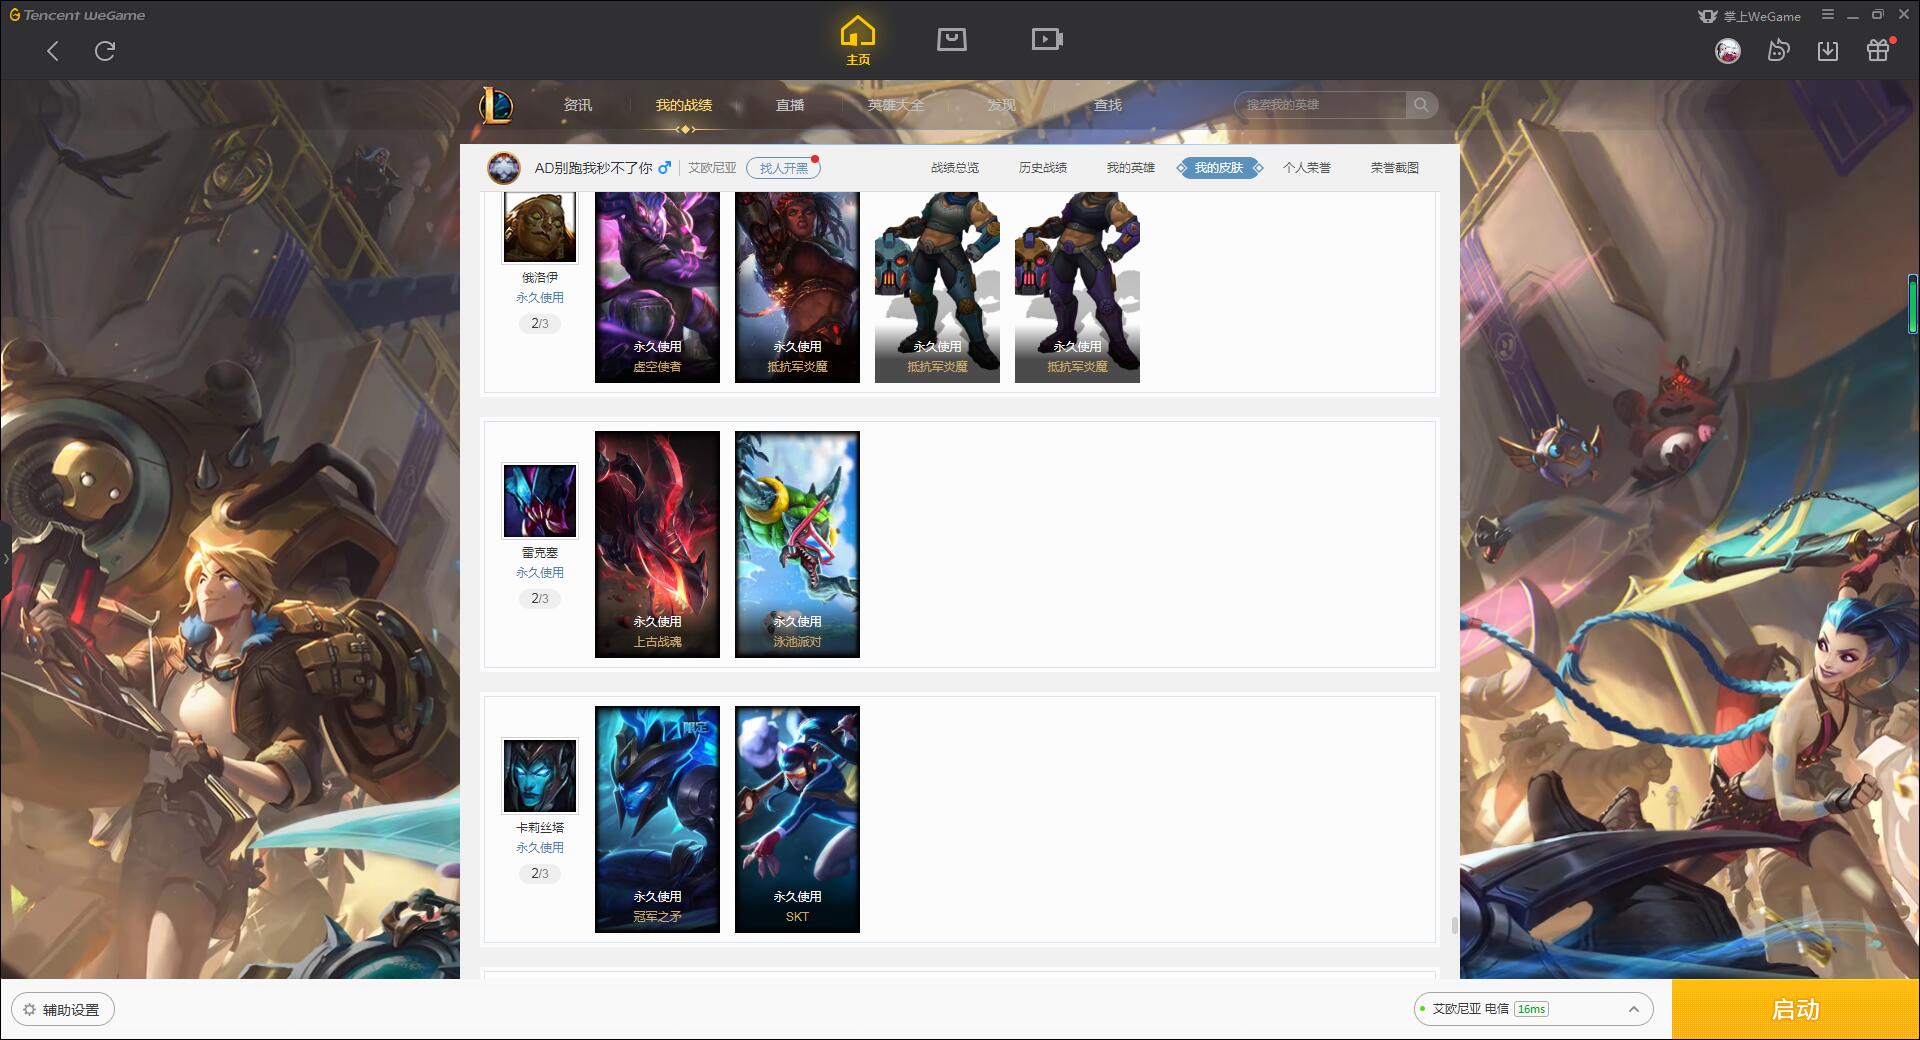Switch to the 英雄大全 tab
This screenshot has height=1040, width=1920.
[x=896, y=105]
